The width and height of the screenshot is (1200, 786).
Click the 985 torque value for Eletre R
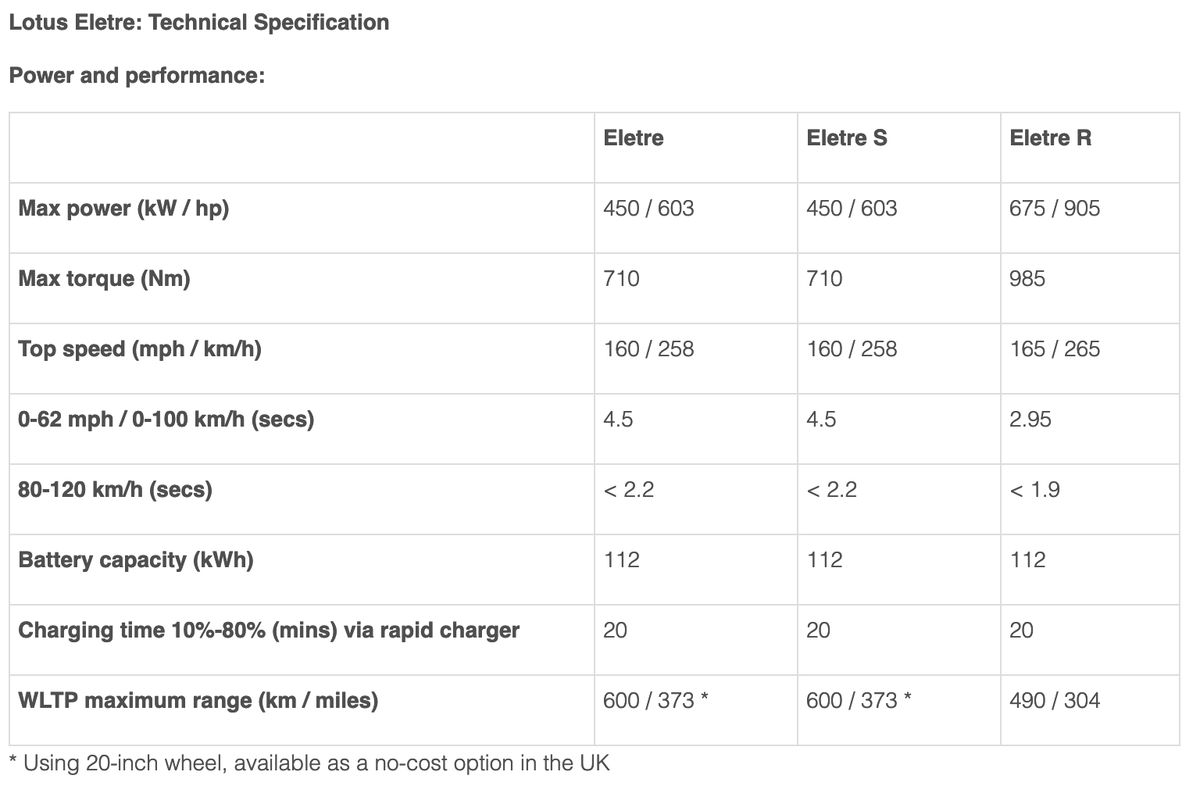[1027, 279]
